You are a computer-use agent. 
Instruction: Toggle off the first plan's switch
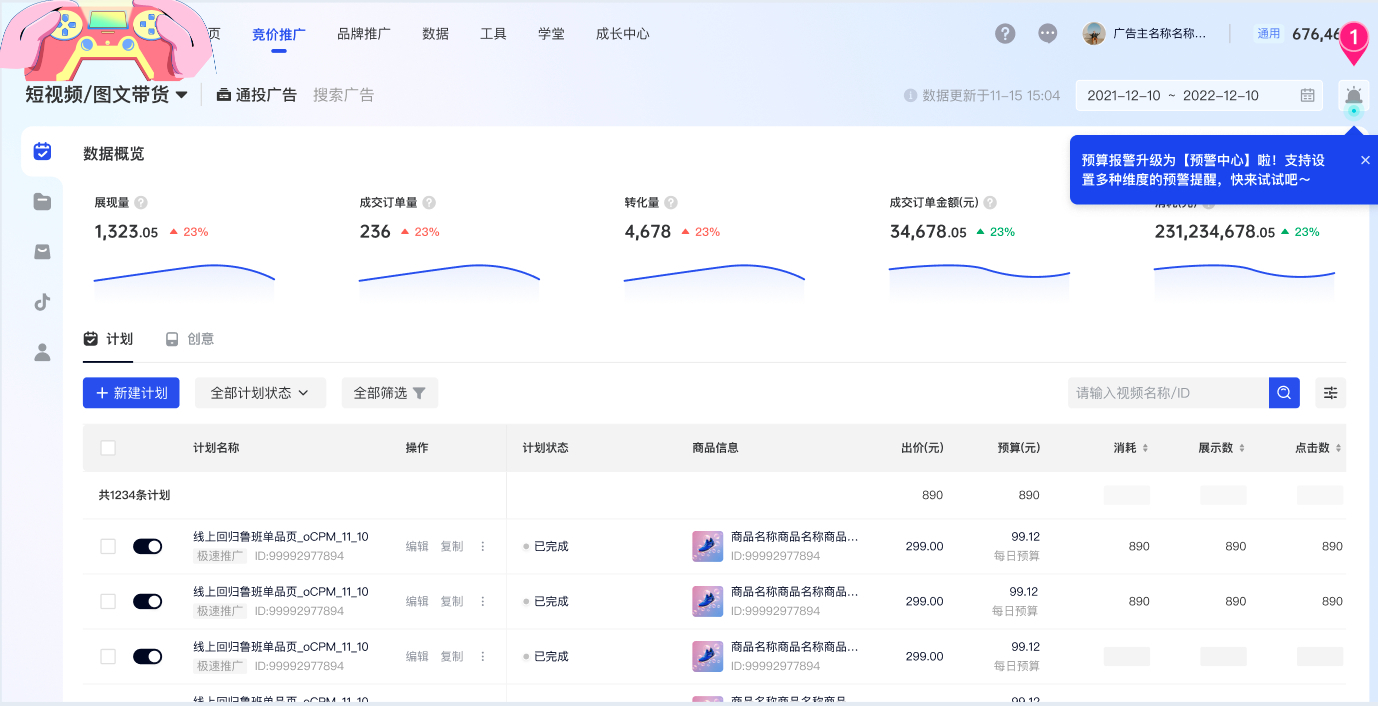[x=147, y=546]
